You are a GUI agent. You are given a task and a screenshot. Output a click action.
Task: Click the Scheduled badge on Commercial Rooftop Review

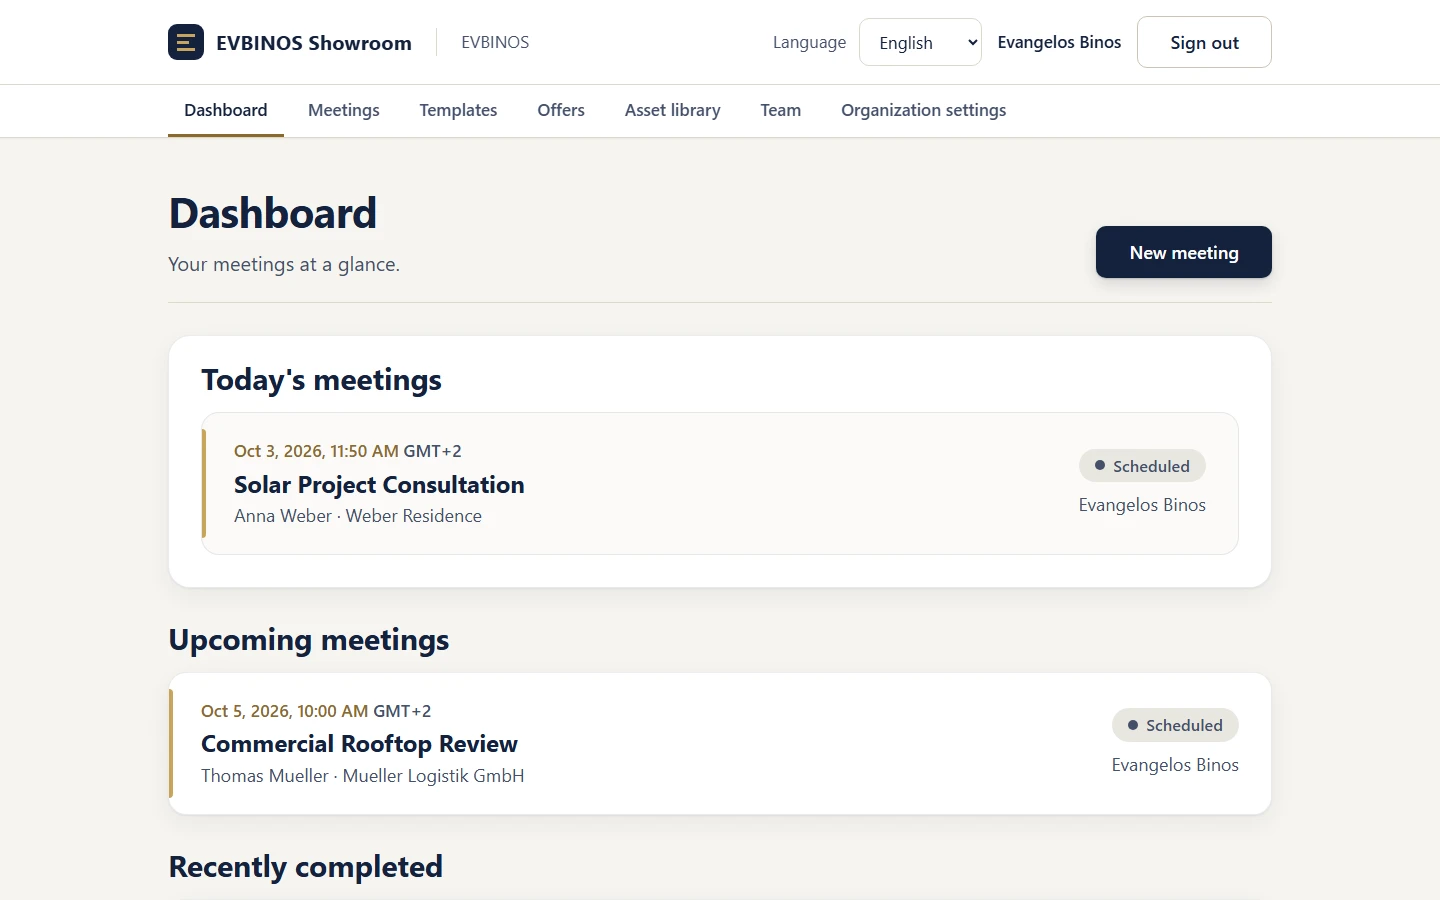pos(1175,725)
